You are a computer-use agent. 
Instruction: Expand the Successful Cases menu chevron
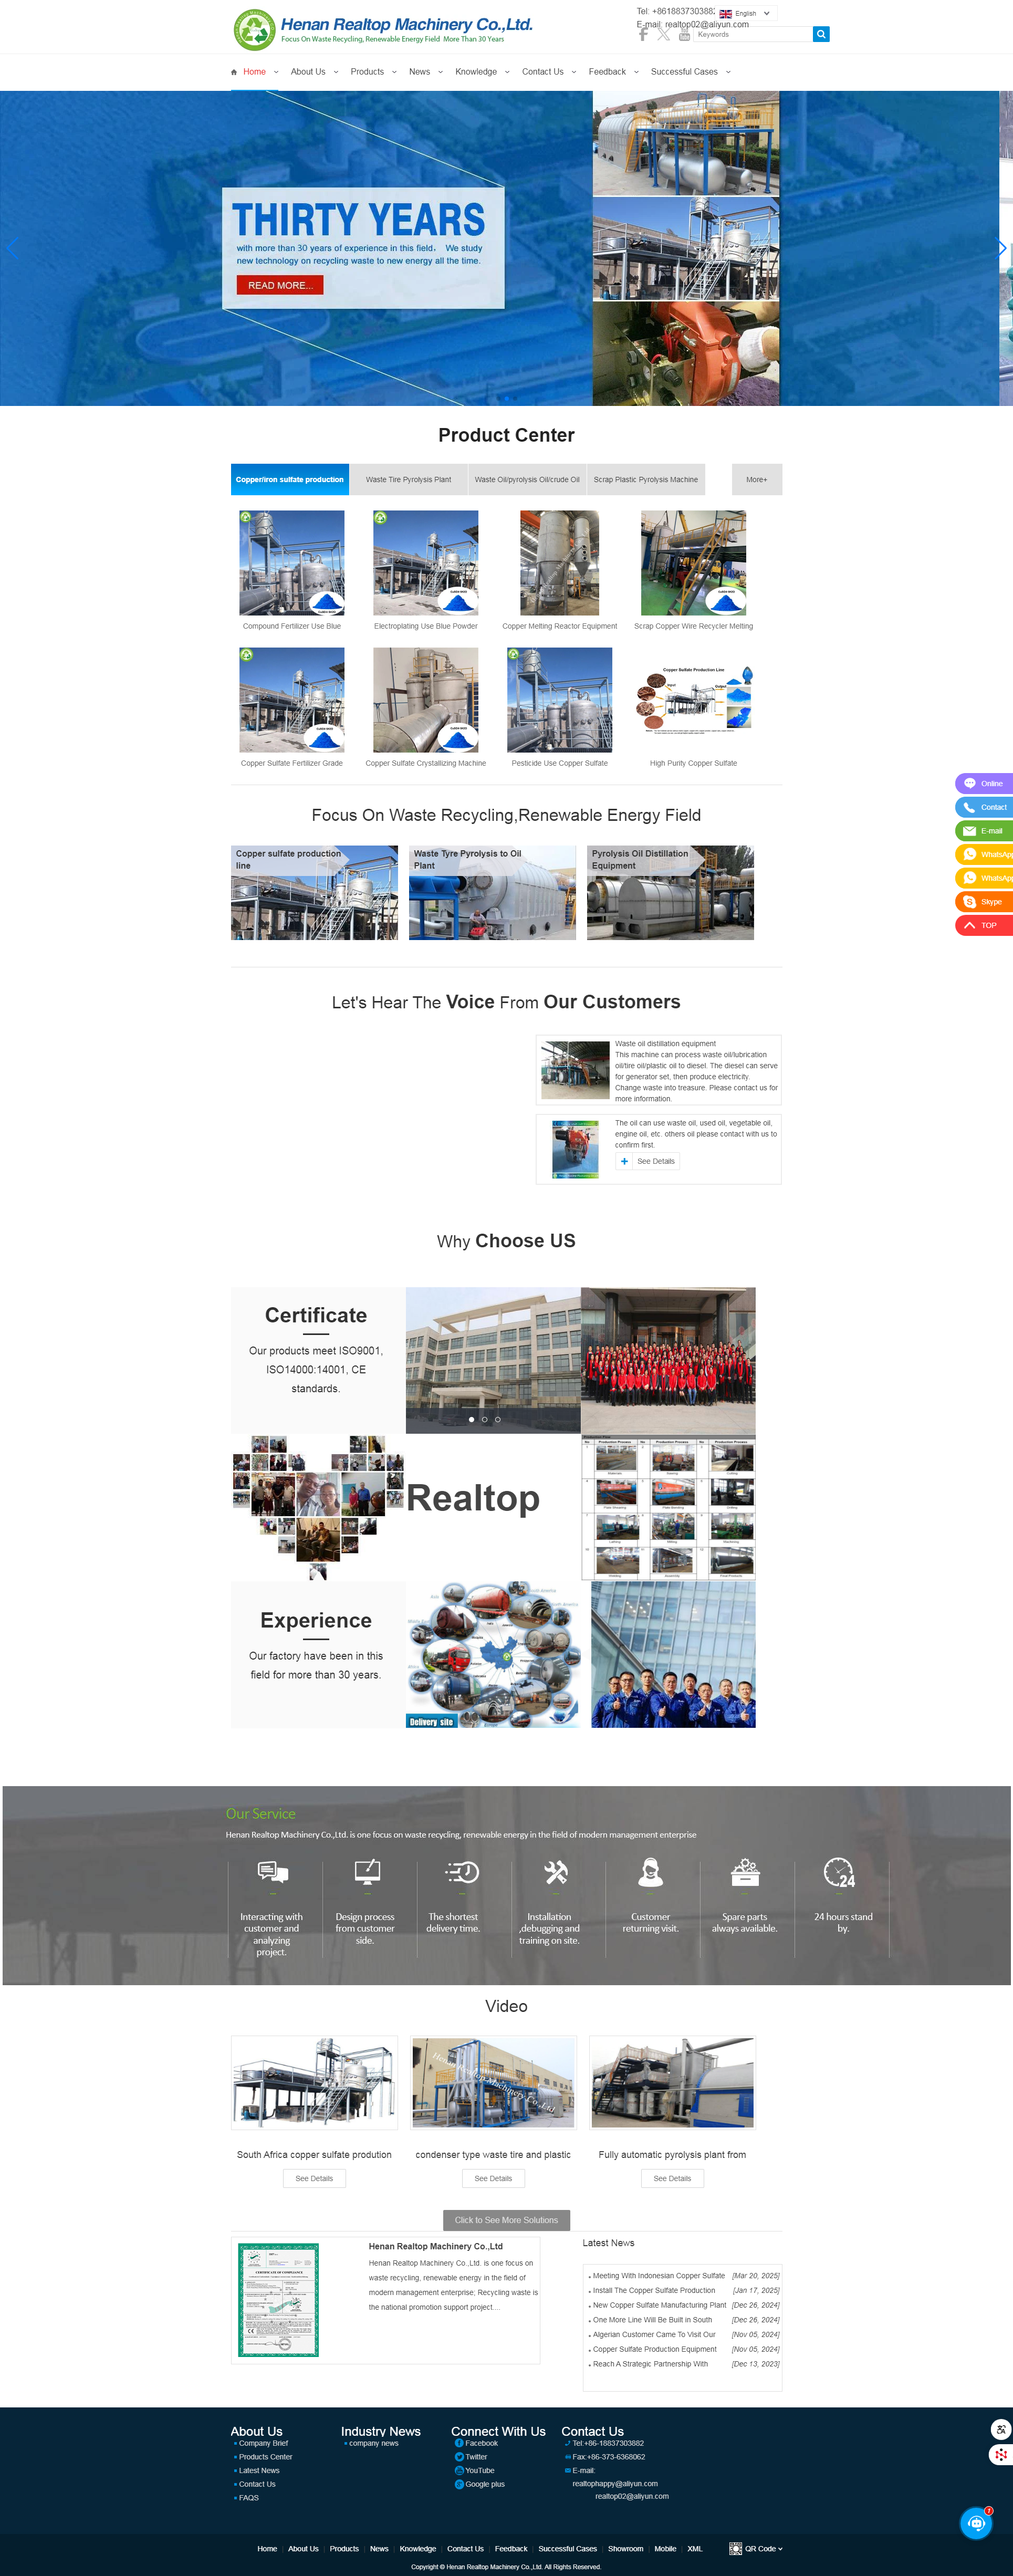click(x=728, y=72)
